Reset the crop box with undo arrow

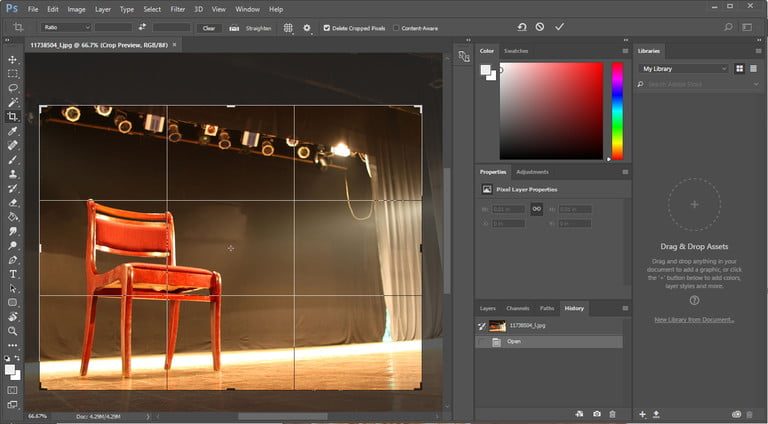(521, 27)
